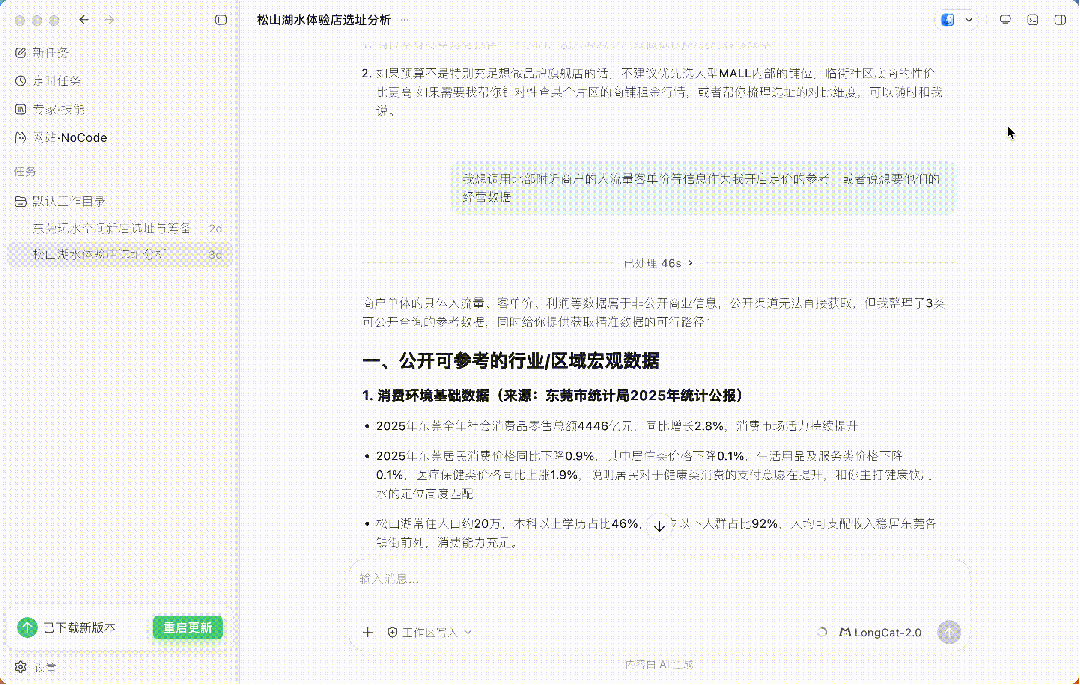Open the third sidebar item below scheduled tasks
This screenshot has width=1080, height=685.
[50, 109]
